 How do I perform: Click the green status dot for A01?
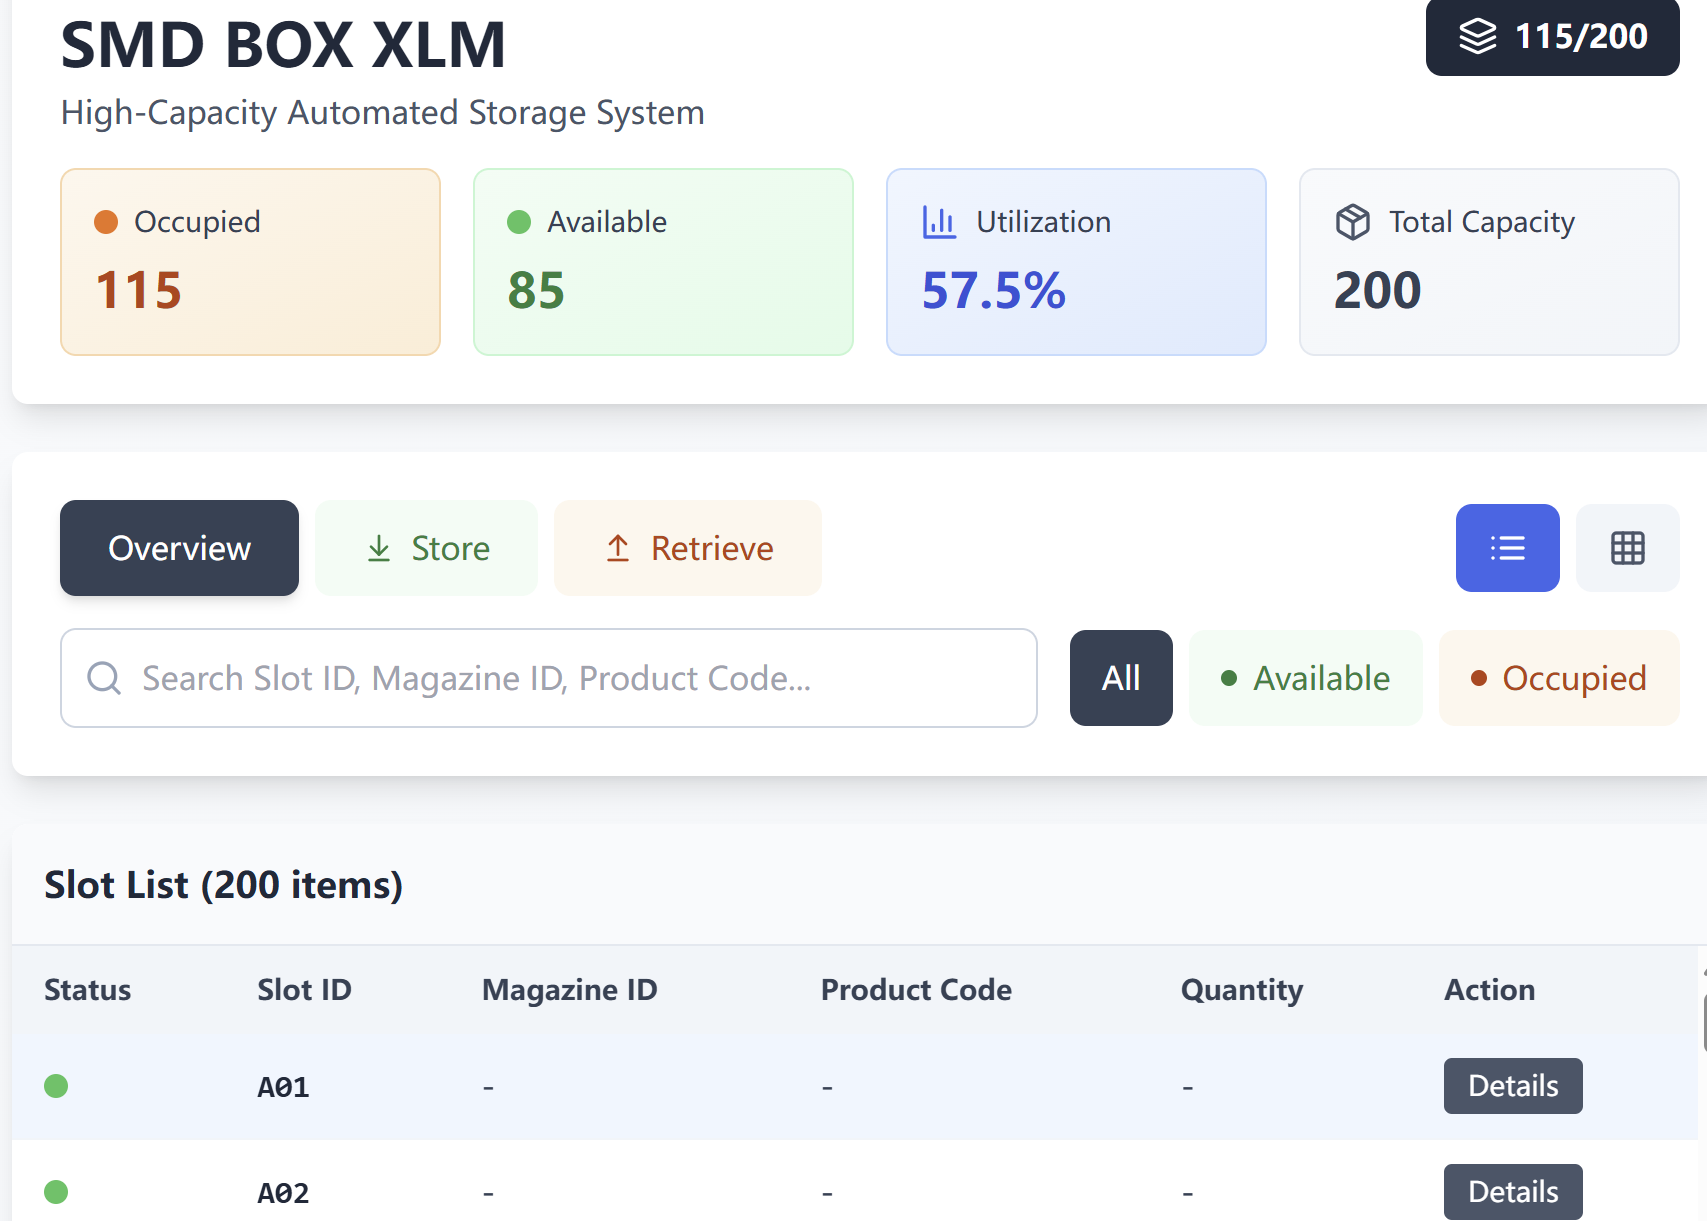(56, 1086)
